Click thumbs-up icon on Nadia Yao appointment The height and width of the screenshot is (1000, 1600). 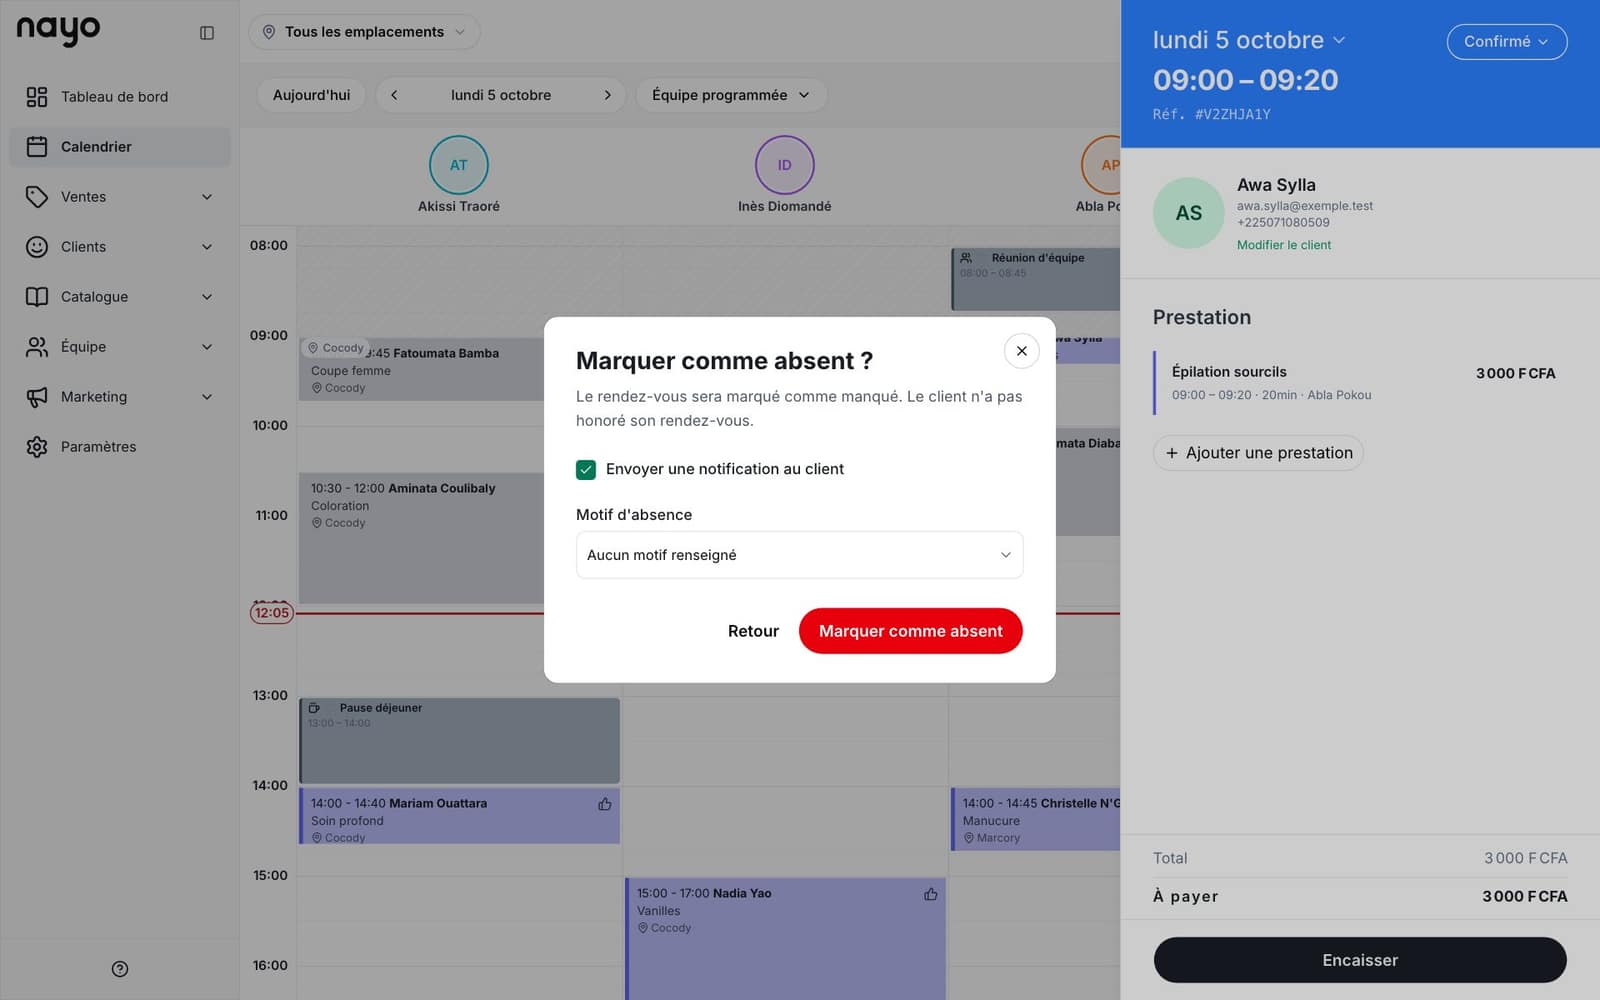tap(931, 894)
